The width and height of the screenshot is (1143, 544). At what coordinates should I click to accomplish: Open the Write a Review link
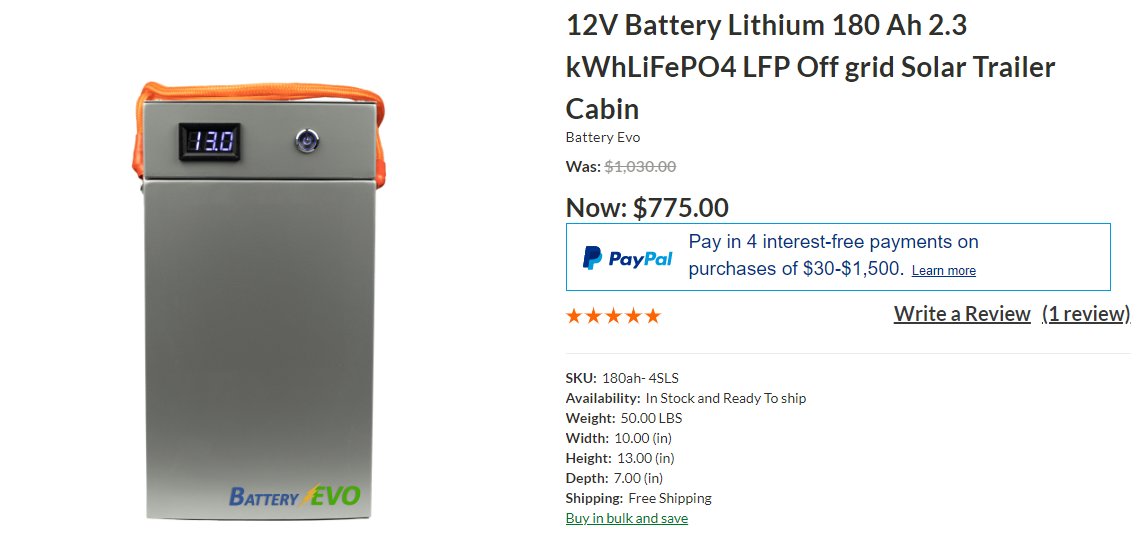point(961,314)
